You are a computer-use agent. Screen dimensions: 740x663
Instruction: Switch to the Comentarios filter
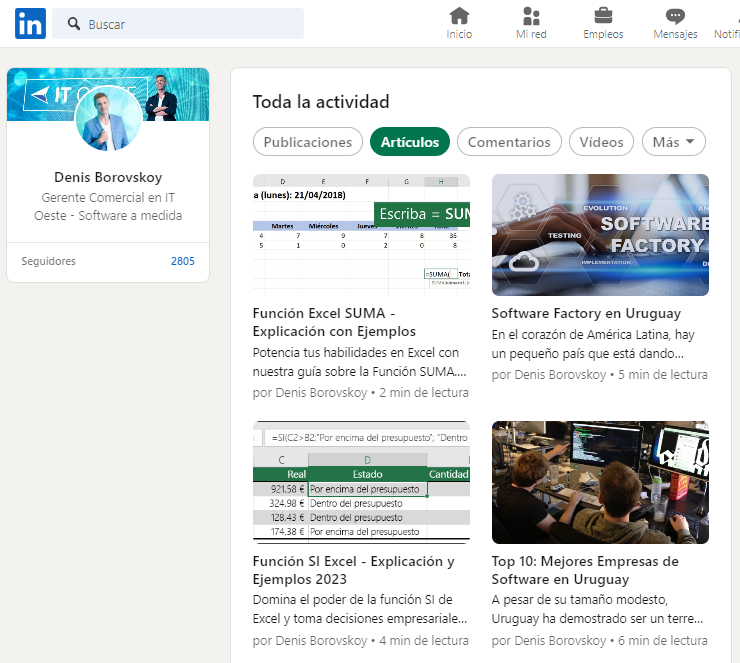click(x=509, y=142)
